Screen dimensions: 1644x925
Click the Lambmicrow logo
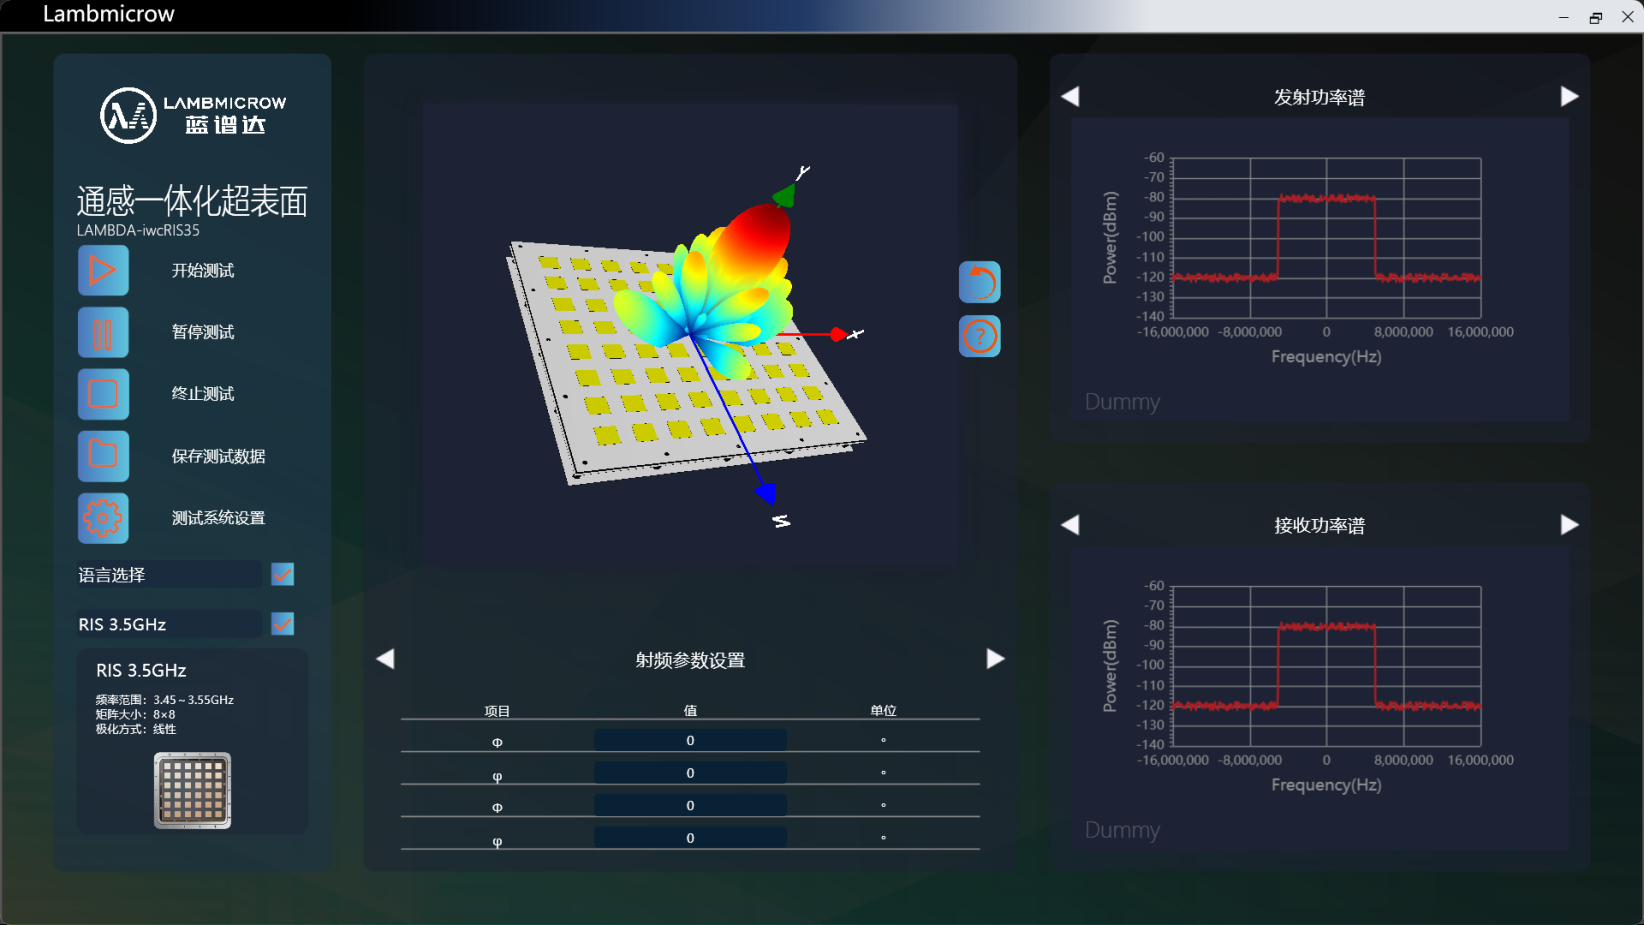click(x=192, y=115)
